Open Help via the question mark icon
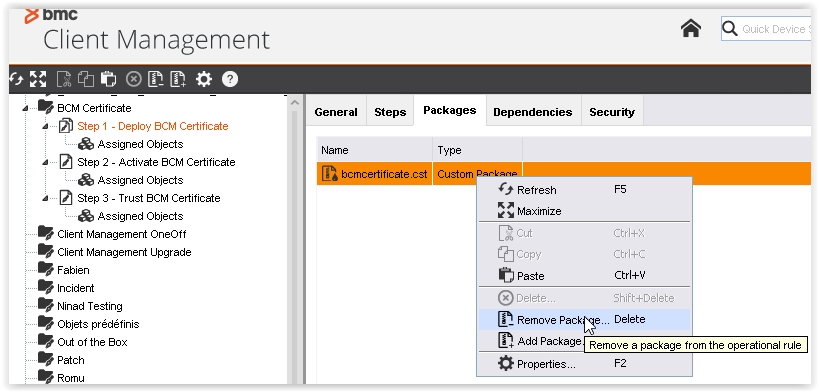This screenshot has width=819, height=392. coord(230,79)
